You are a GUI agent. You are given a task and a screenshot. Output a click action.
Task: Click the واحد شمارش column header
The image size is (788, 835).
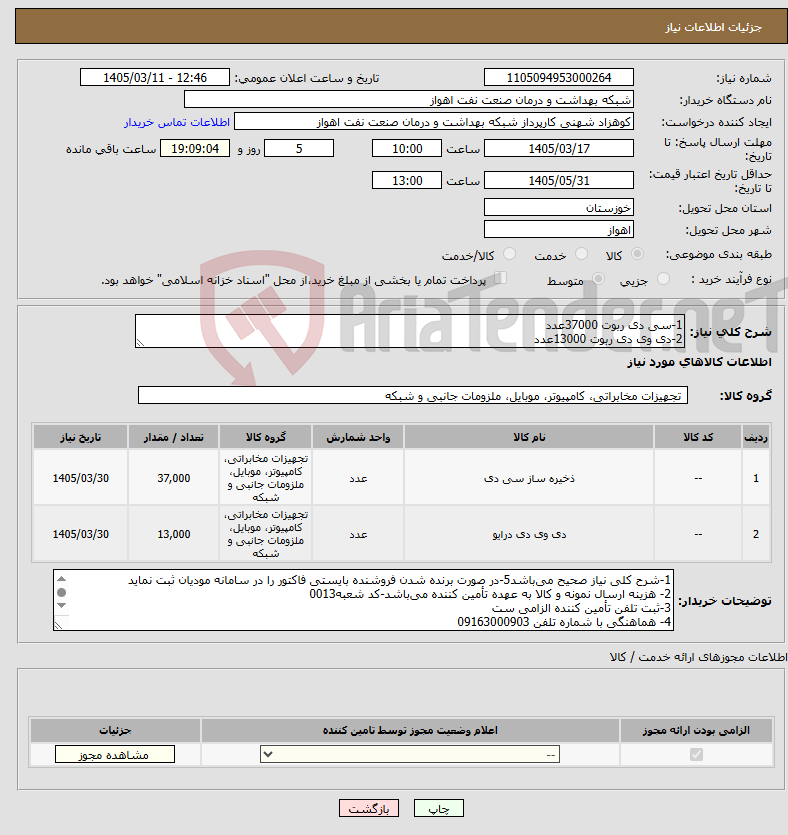click(358, 437)
